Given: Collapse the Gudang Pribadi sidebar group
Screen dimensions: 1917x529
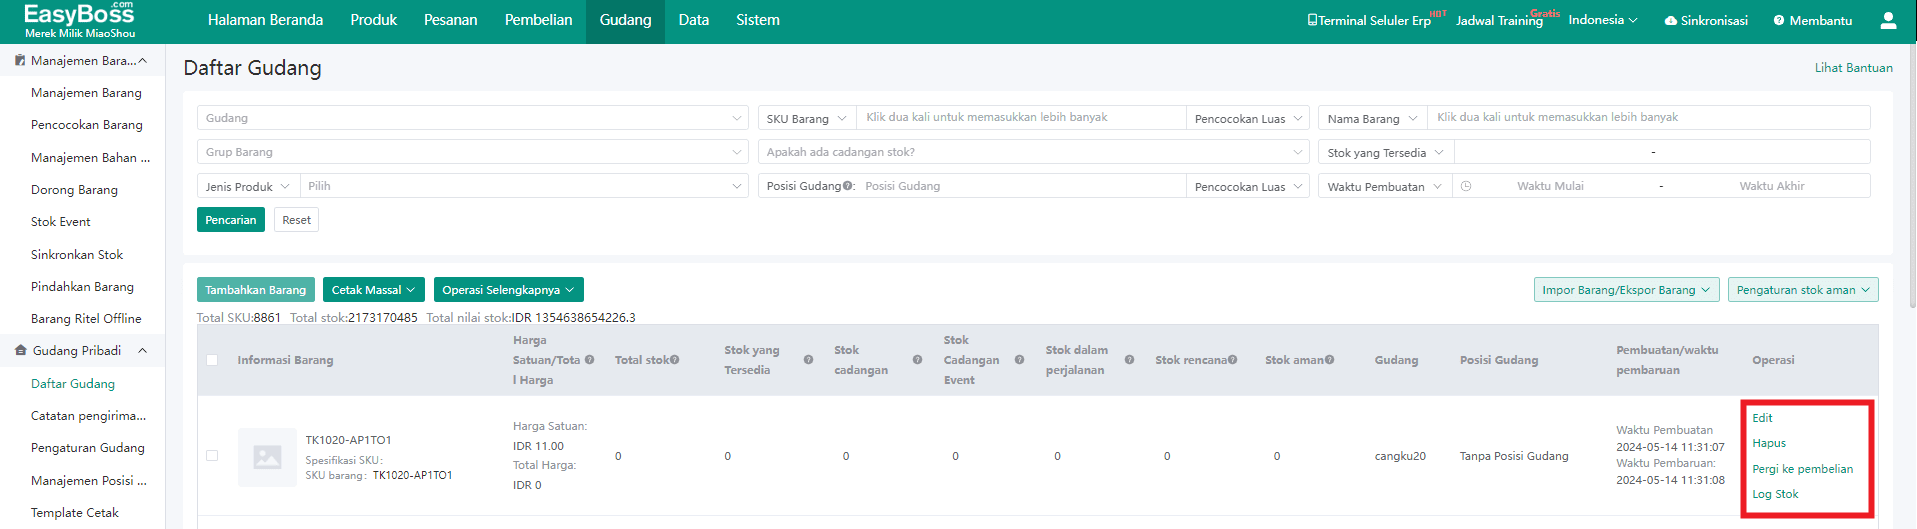Looking at the screenshot, I should tap(142, 351).
